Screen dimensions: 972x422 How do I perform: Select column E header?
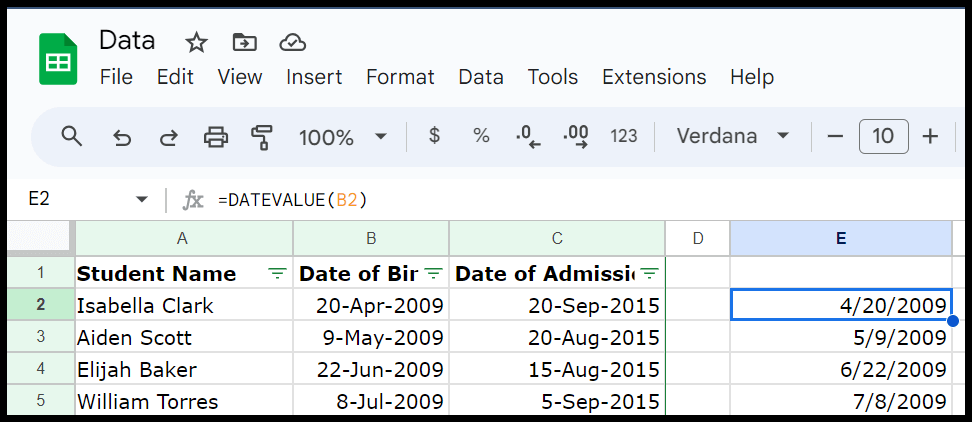point(841,239)
